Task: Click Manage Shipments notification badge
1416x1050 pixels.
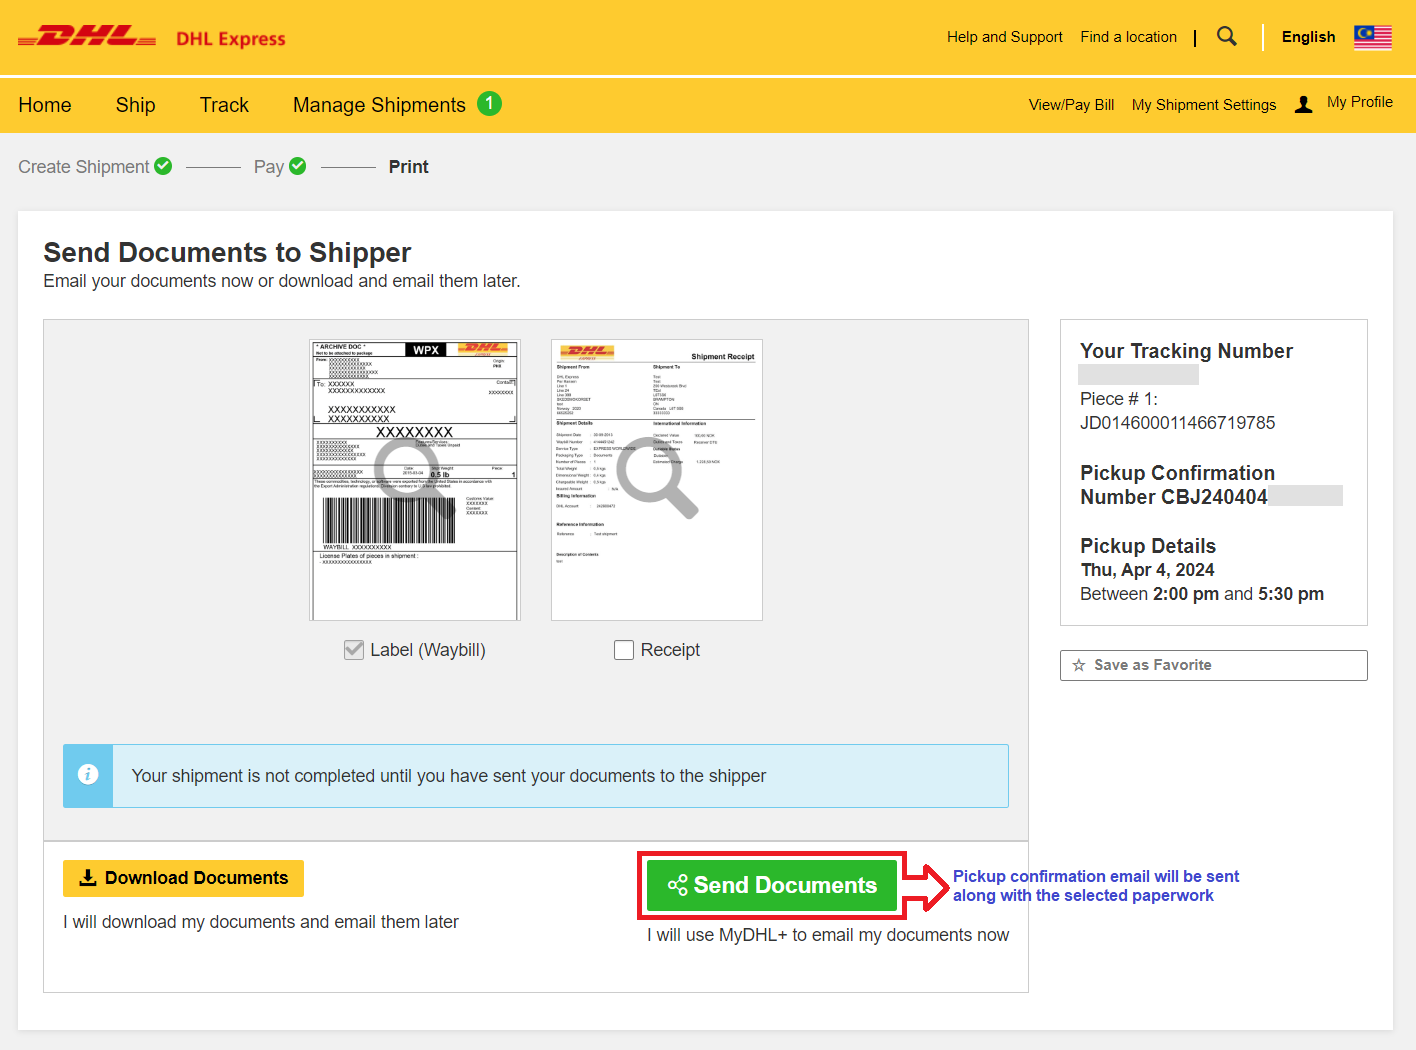Action: click(x=489, y=103)
